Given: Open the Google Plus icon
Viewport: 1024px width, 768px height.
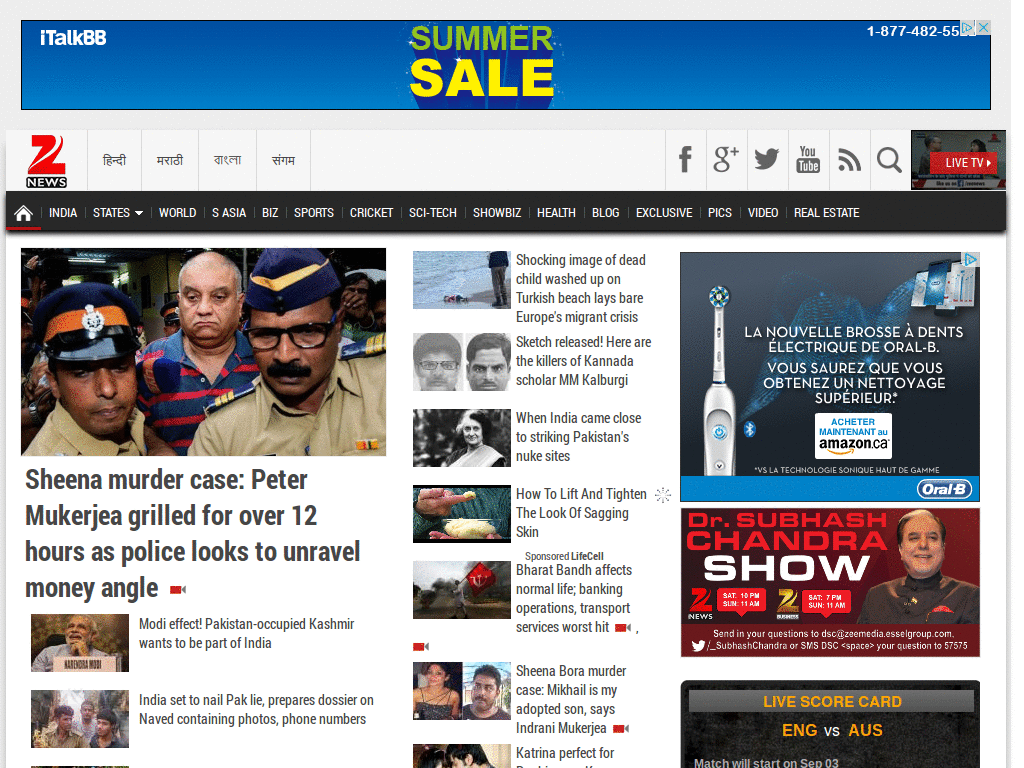Looking at the screenshot, I should (726, 160).
